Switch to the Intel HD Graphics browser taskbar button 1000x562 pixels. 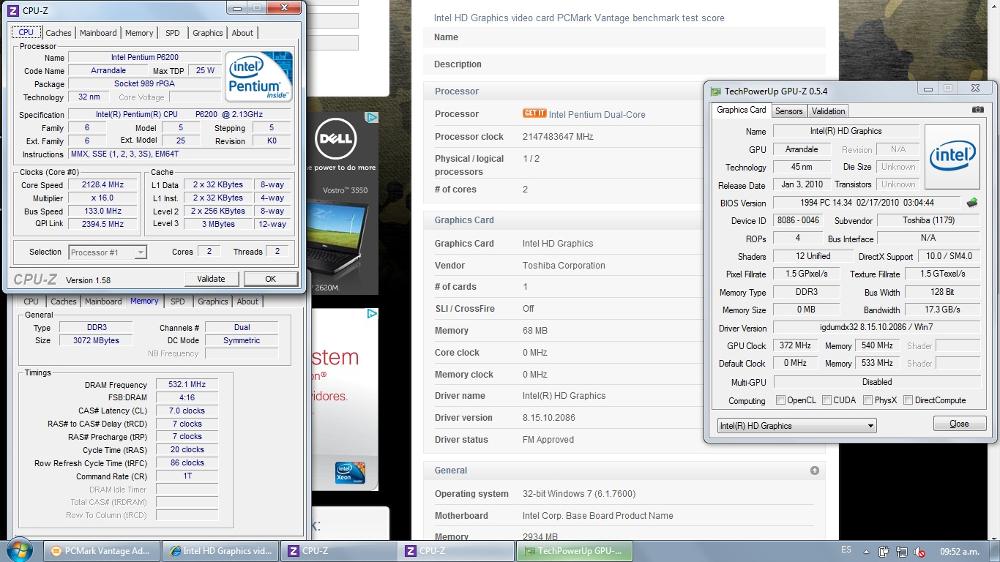coord(221,551)
